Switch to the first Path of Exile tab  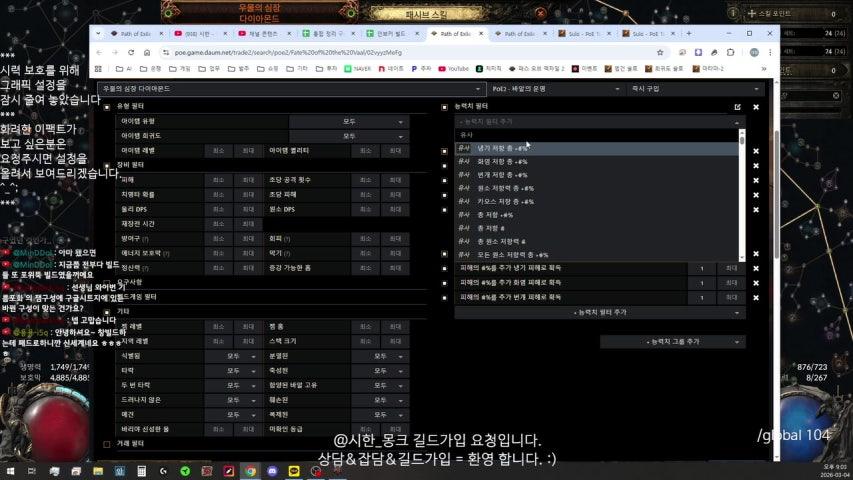point(136,33)
